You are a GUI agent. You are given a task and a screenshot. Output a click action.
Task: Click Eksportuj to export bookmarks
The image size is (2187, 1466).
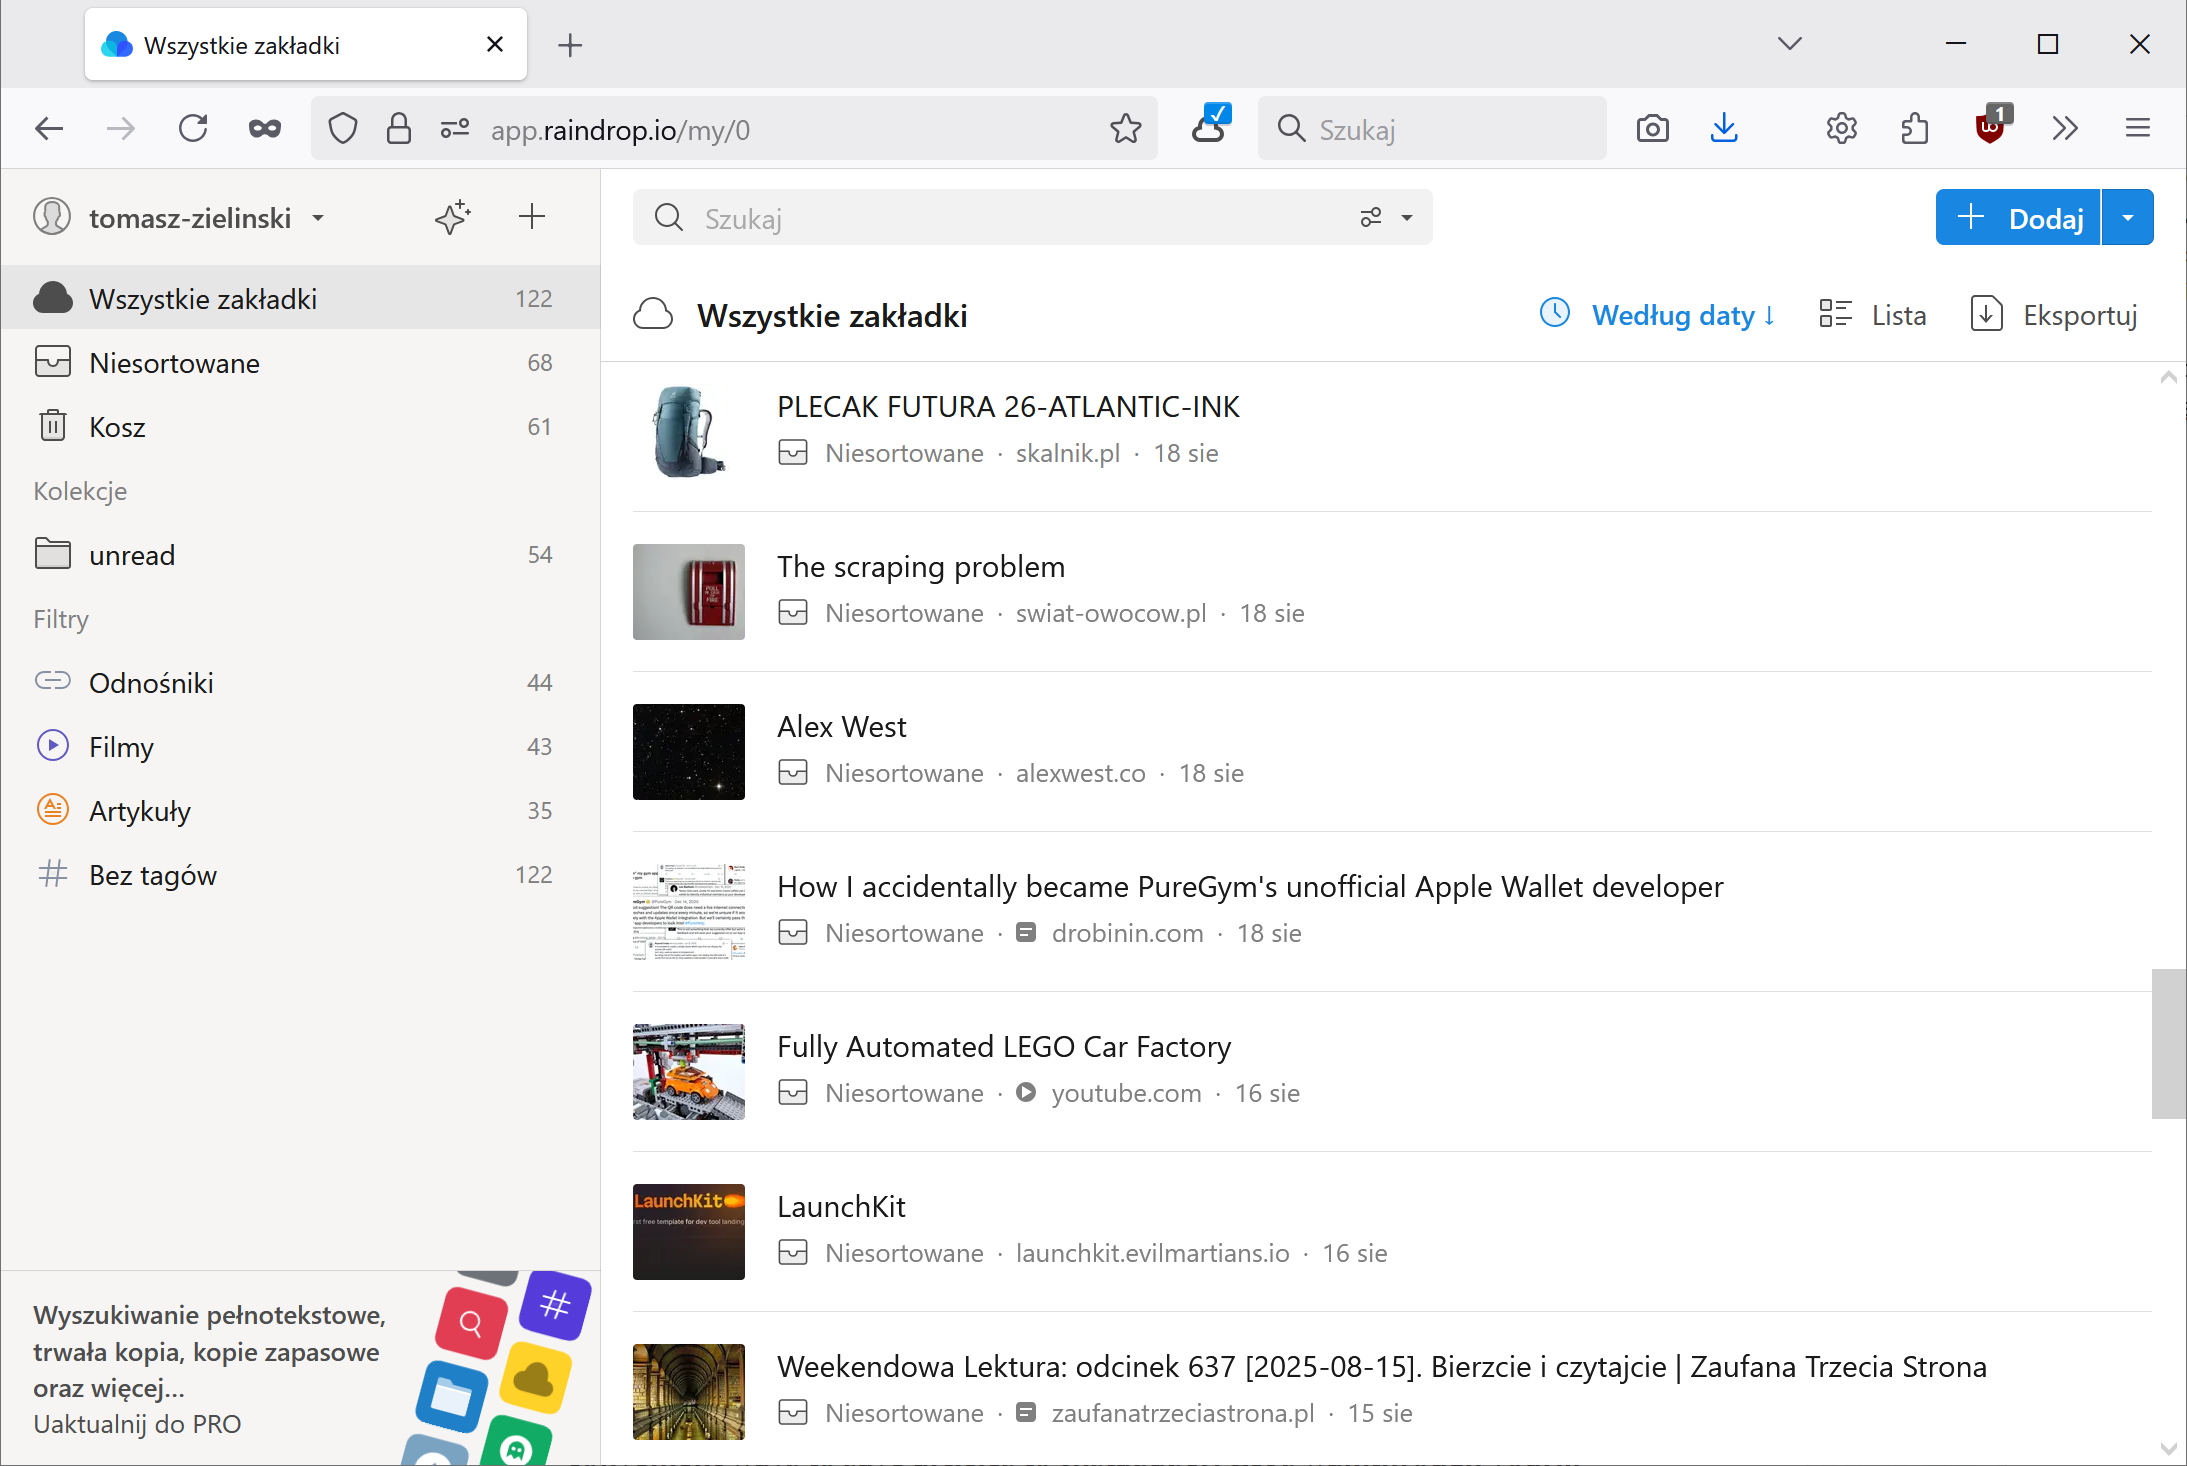2054,315
